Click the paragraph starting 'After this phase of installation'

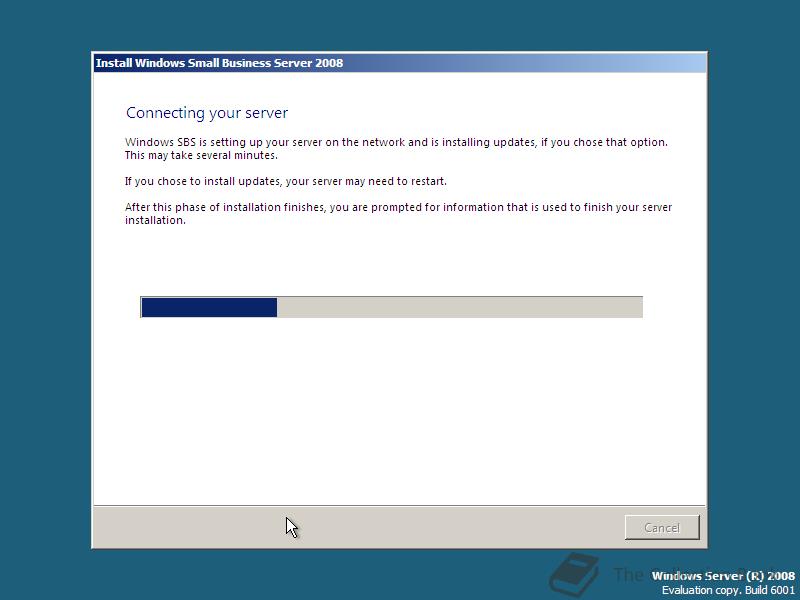pyautogui.click(x=398, y=213)
